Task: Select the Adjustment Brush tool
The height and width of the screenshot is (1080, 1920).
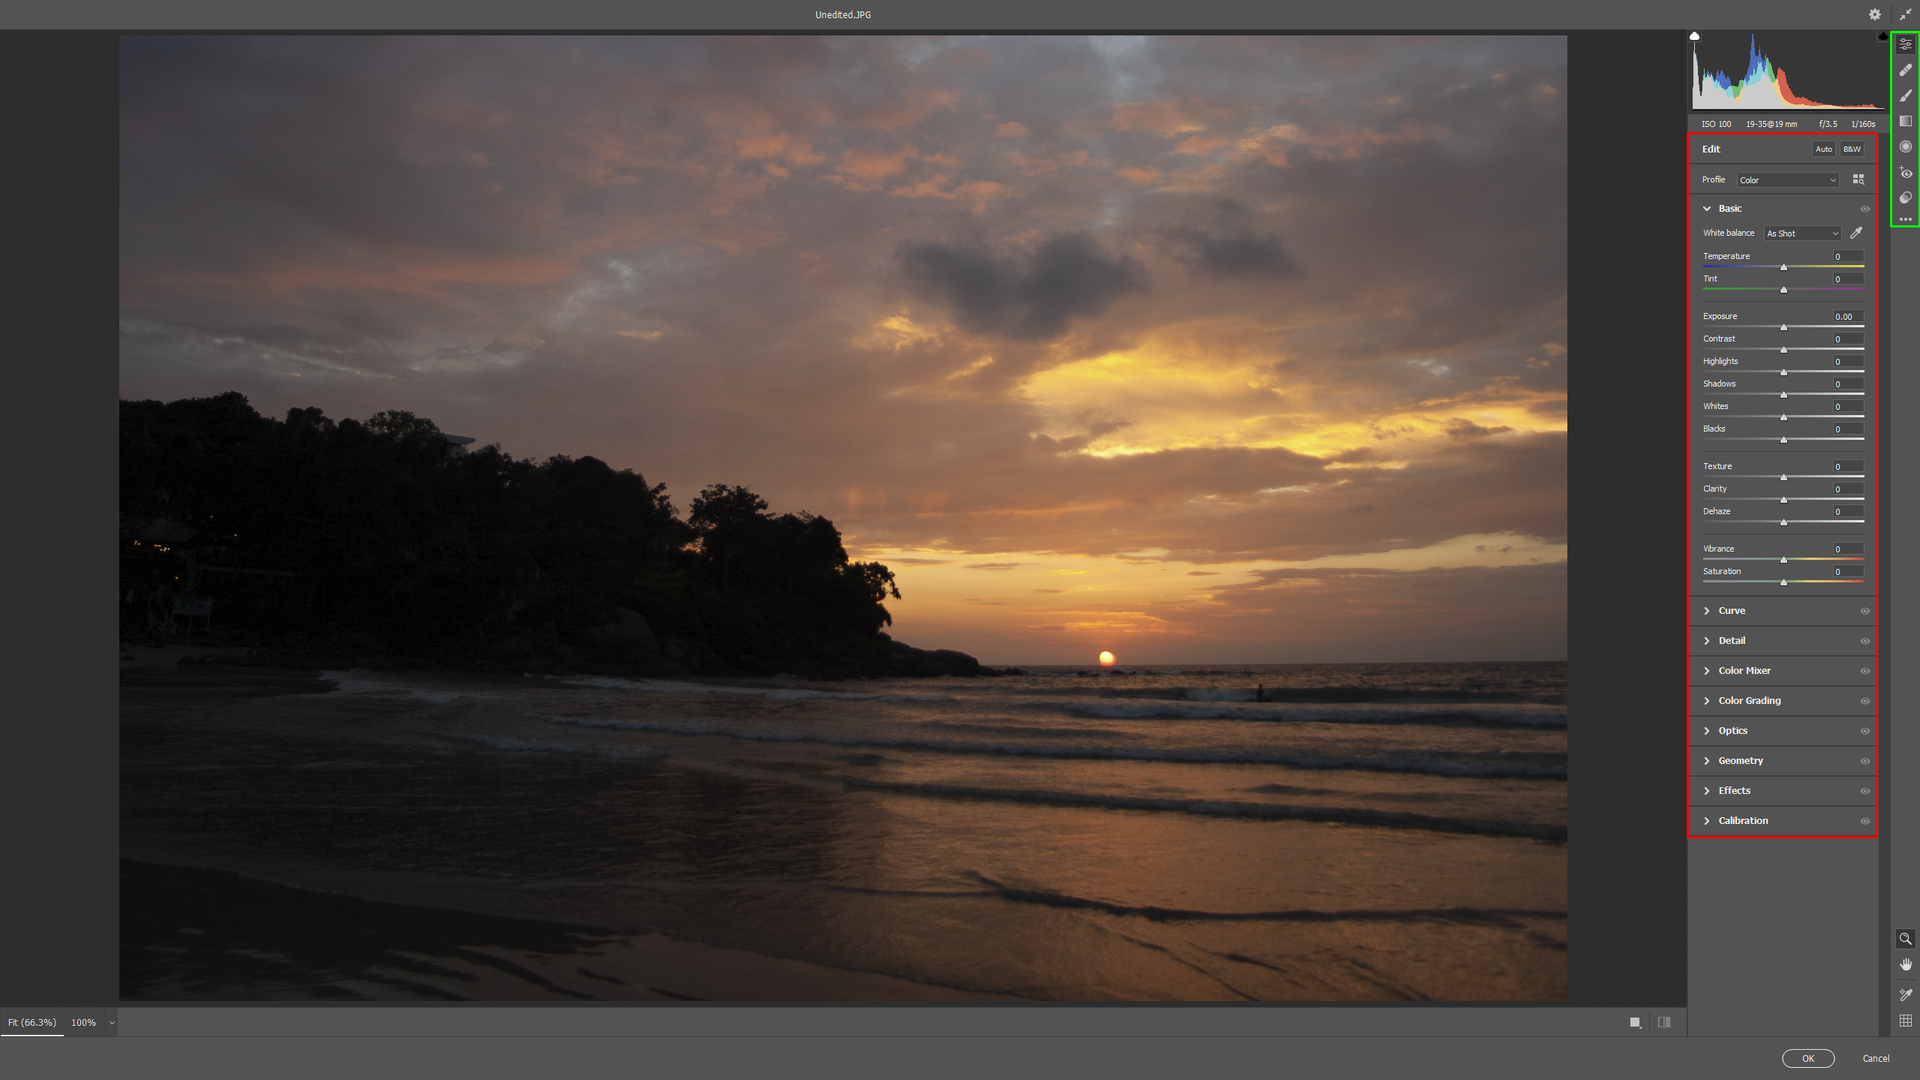Action: 1905,96
